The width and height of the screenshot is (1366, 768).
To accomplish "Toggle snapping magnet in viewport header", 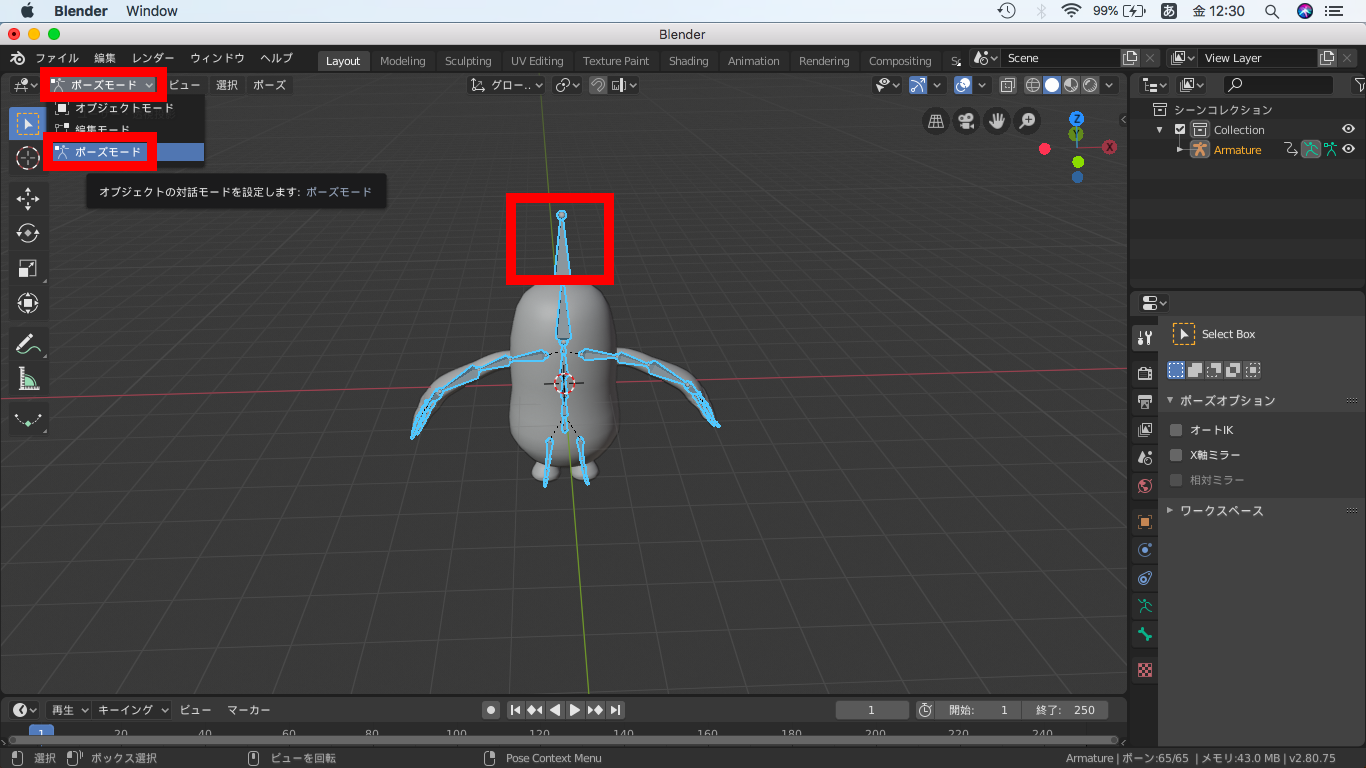I will click(598, 85).
